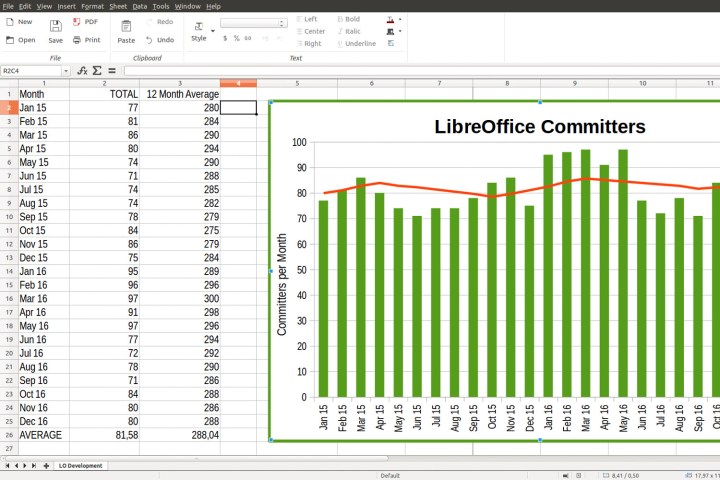This screenshot has width=720, height=480.
Task: Click the LibreOffice Committers chart title
Action: click(x=540, y=126)
